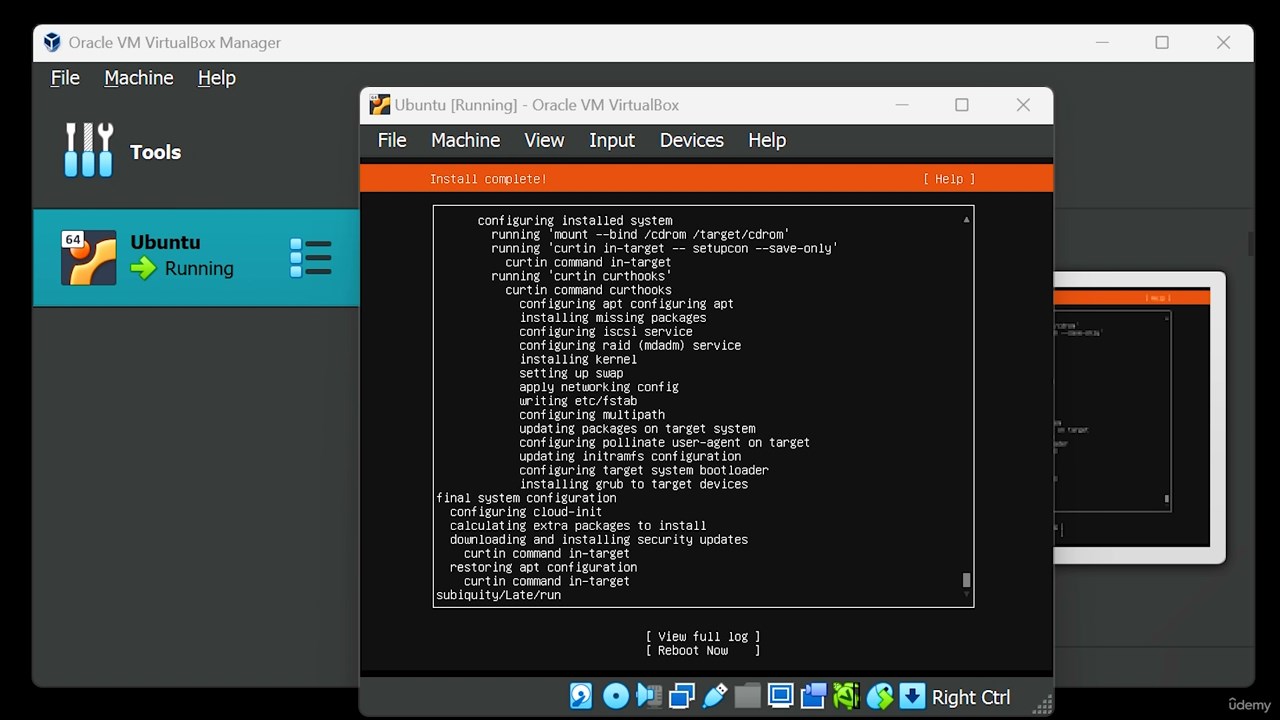1280x720 pixels.
Task: Click 'configuring cloud-init' log line
Action: coord(526,512)
